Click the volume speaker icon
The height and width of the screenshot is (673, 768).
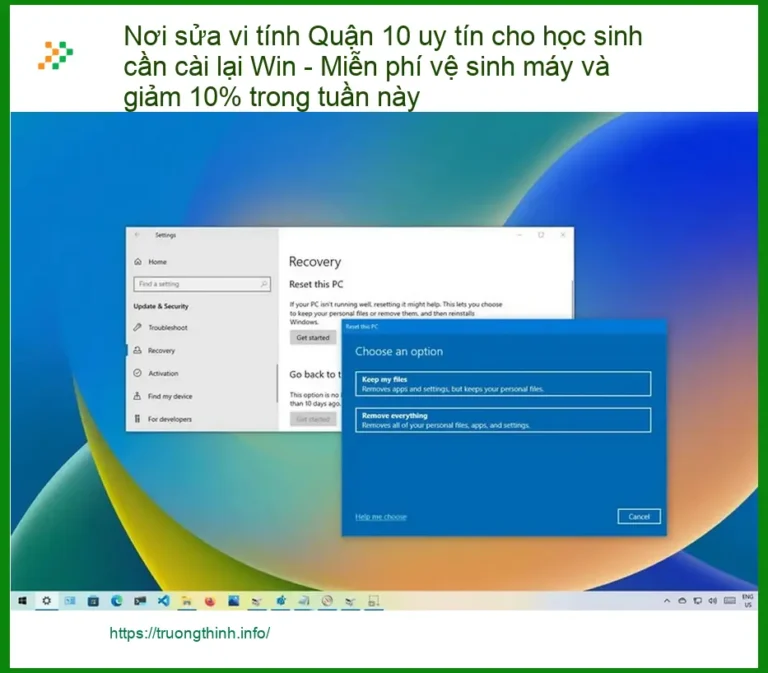tap(713, 601)
